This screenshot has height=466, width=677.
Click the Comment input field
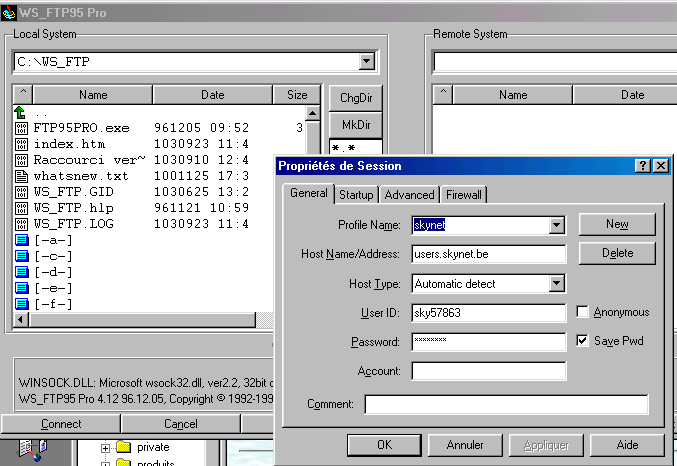pos(506,404)
